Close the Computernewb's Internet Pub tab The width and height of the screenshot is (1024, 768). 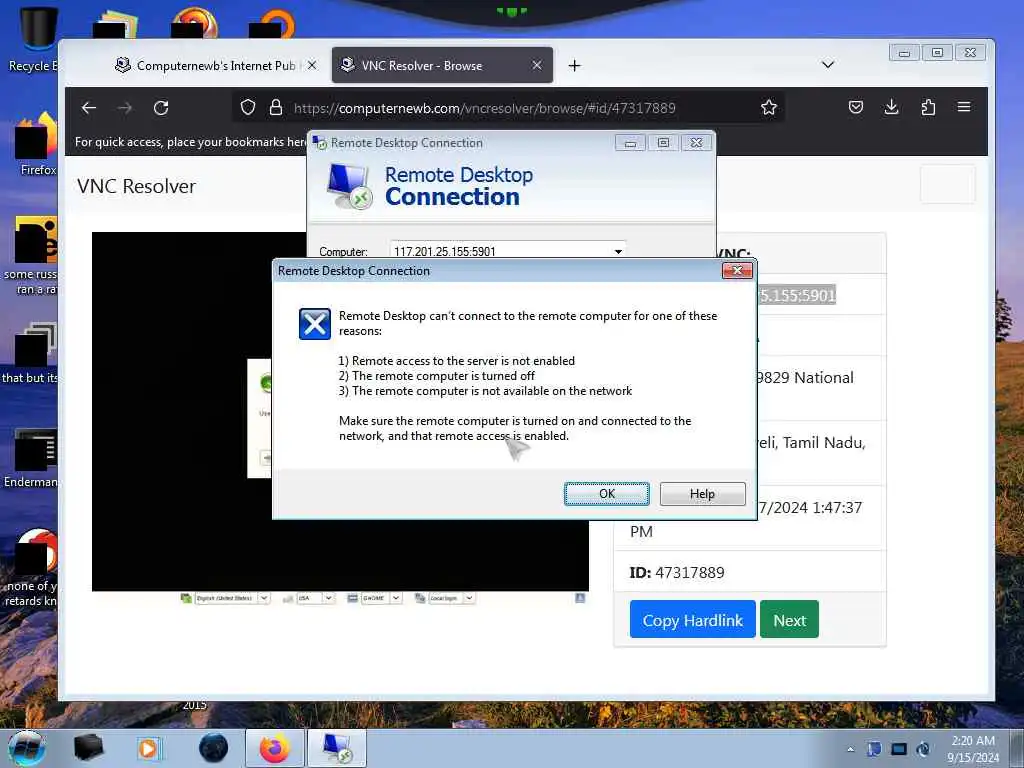pyautogui.click(x=312, y=65)
